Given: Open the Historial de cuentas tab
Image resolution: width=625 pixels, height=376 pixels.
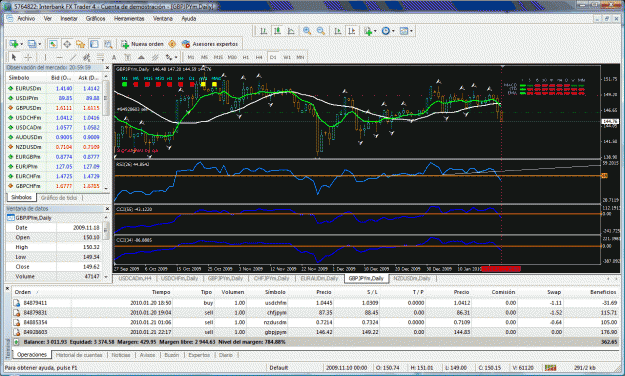Looking at the screenshot, I should click(79, 355).
